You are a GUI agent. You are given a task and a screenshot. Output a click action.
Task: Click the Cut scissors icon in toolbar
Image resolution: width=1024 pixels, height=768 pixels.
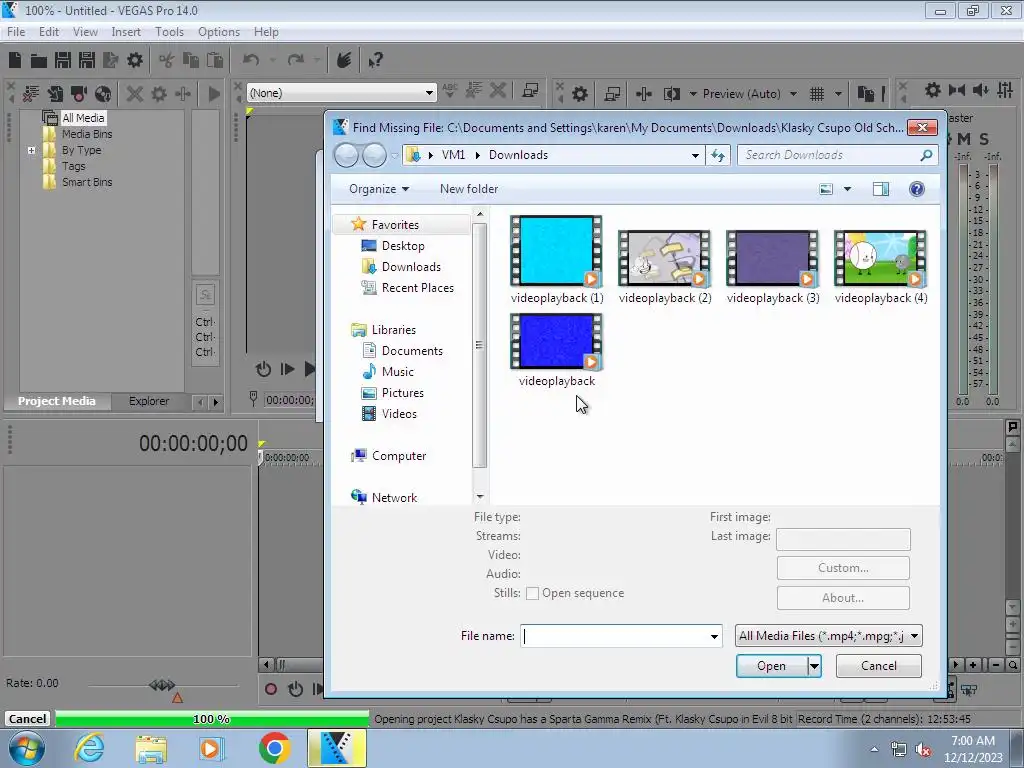[x=167, y=60]
